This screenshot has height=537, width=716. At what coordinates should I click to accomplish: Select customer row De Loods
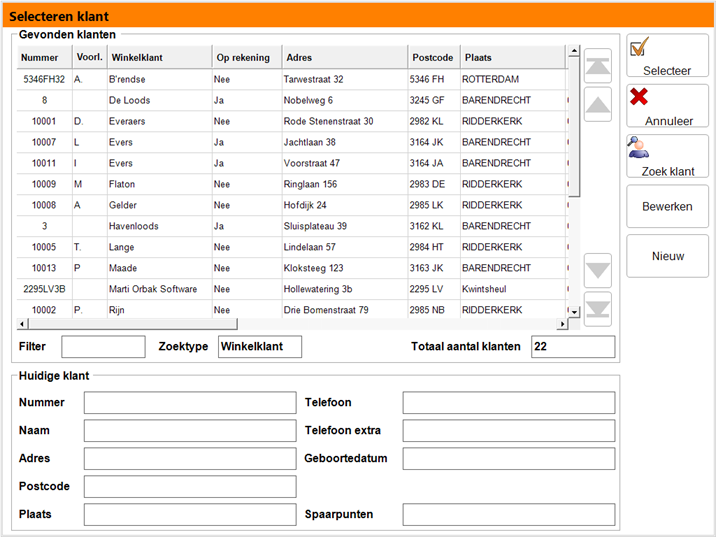[292, 100]
